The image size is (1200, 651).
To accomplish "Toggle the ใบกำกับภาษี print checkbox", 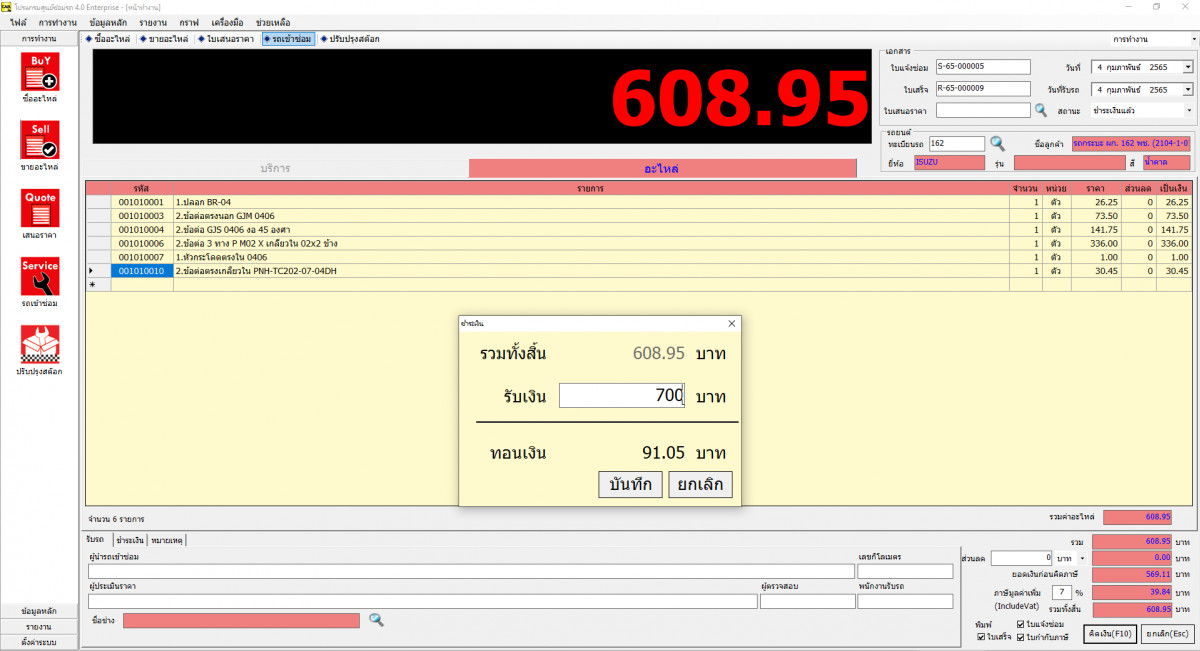I will click(x=1021, y=636).
